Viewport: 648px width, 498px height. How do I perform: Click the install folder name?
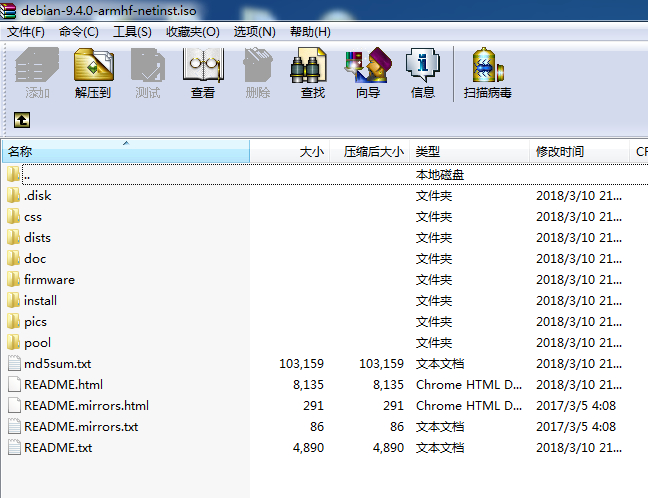(40, 300)
